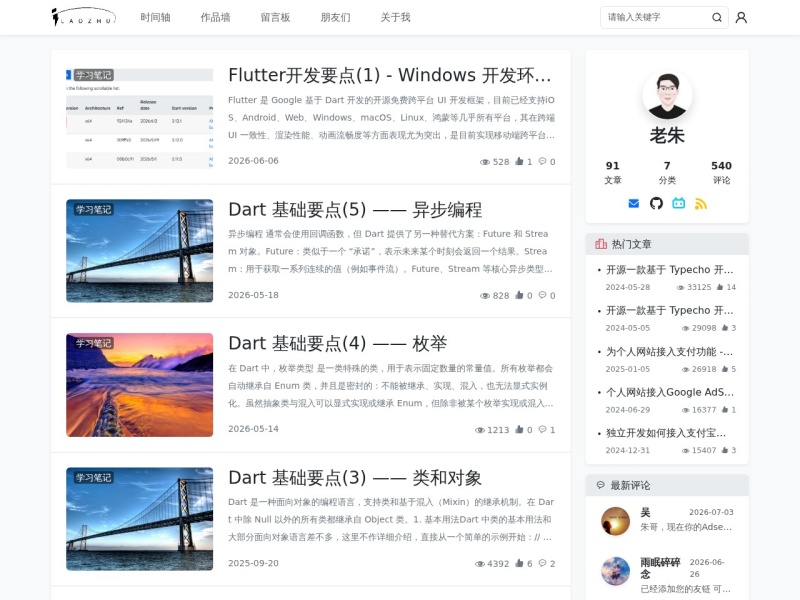800x600 pixels.
Task: Open 独立开发如何接入支付宝 hot article
Action: tap(666, 433)
